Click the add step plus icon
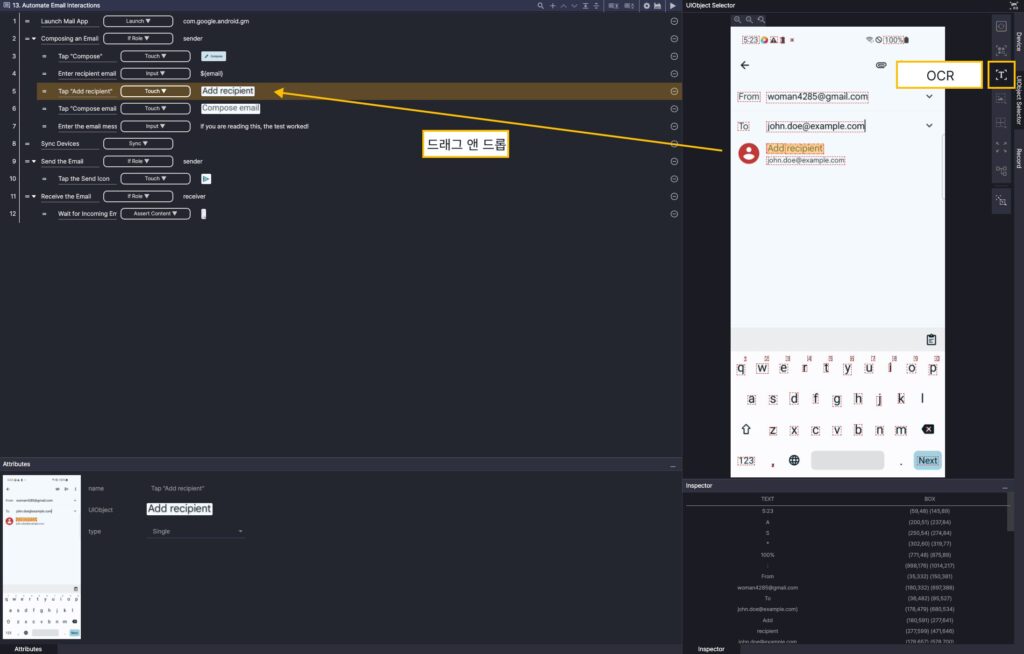 click(552, 6)
